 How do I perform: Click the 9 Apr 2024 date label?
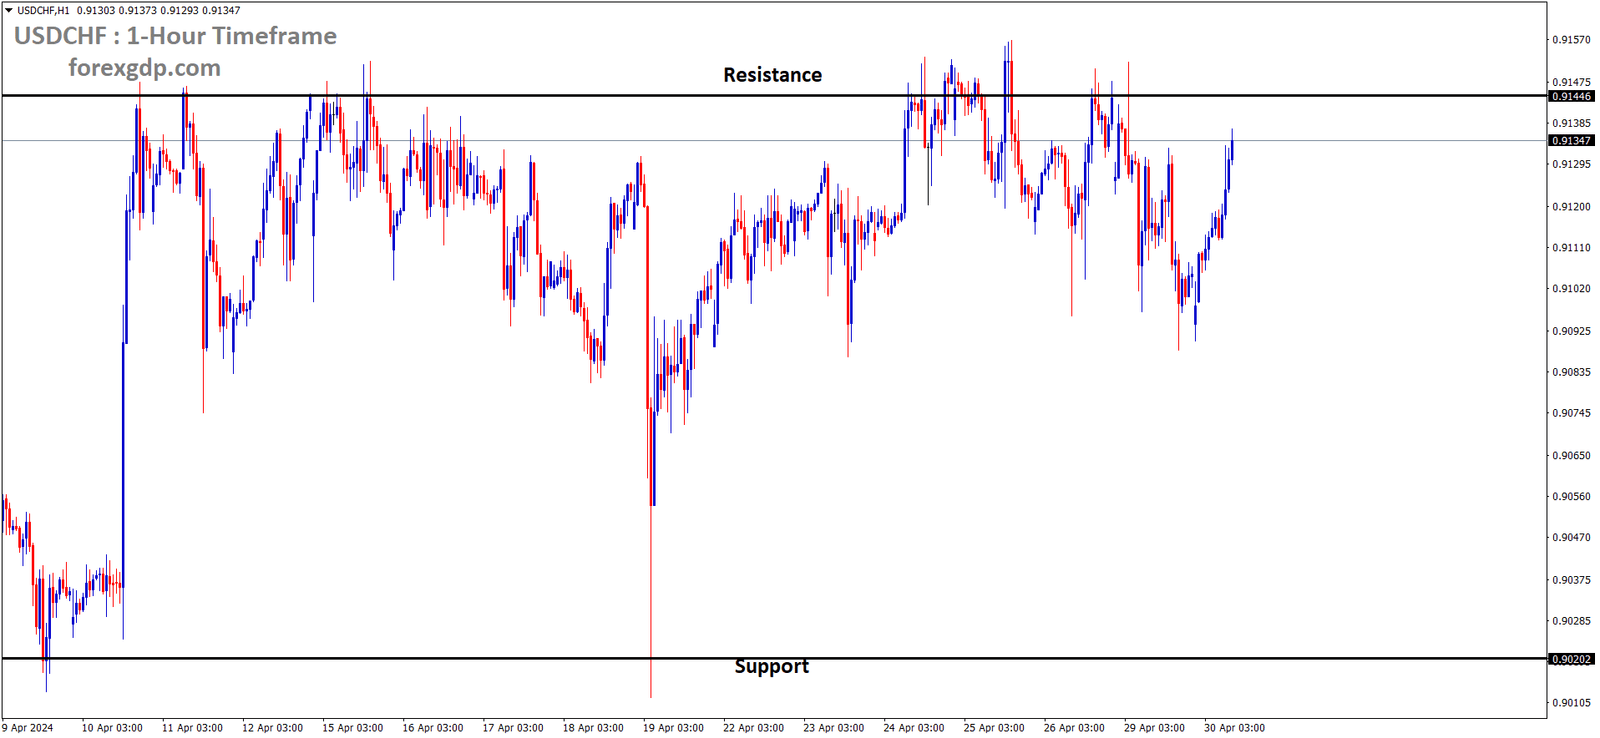pyautogui.click(x=28, y=728)
